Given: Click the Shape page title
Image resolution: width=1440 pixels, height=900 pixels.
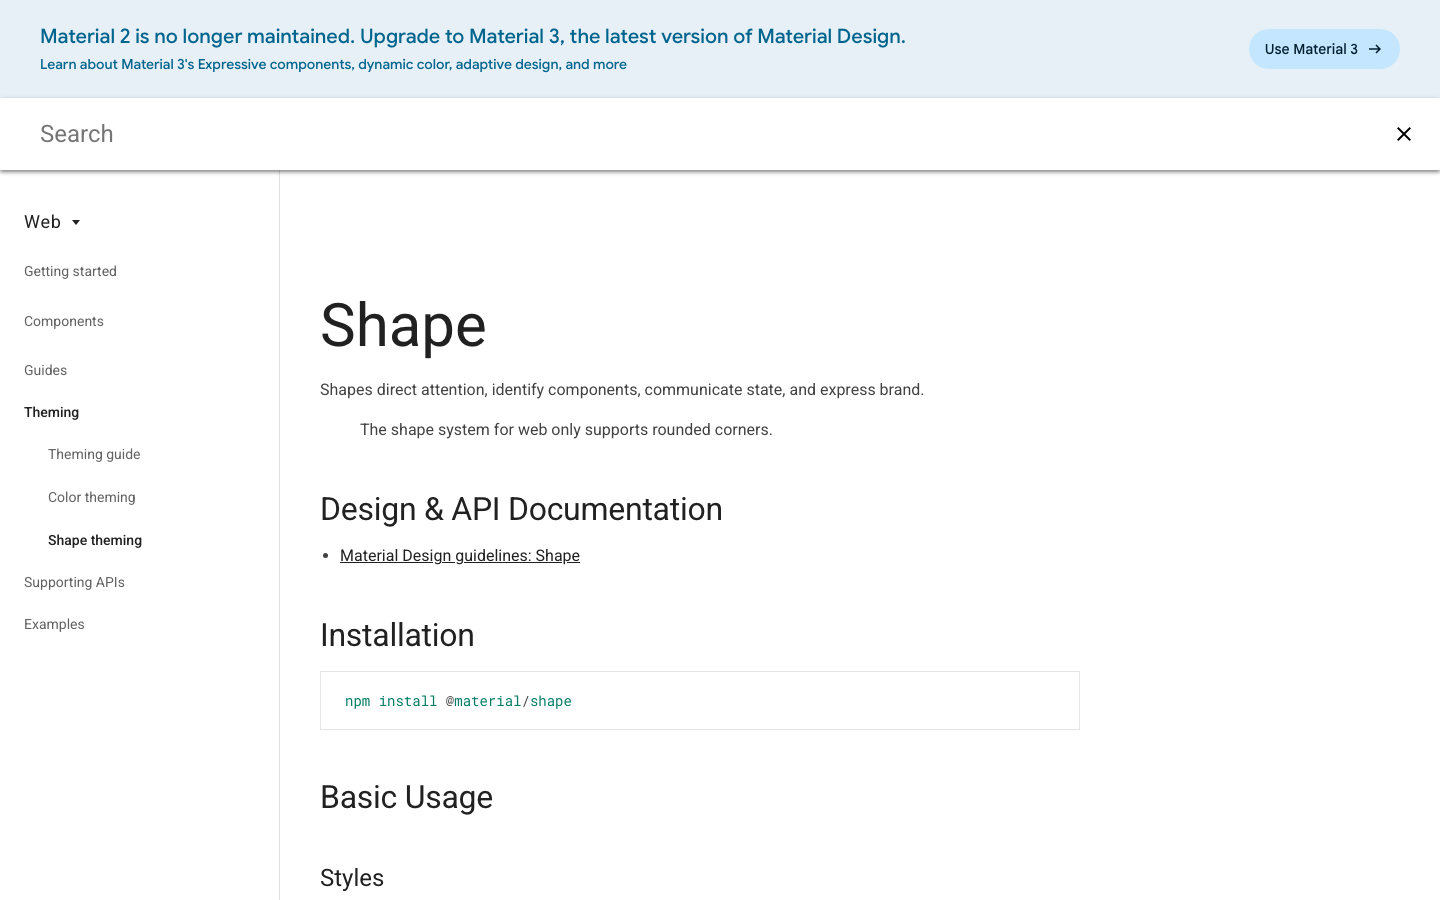Looking at the screenshot, I should click(x=403, y=325).
